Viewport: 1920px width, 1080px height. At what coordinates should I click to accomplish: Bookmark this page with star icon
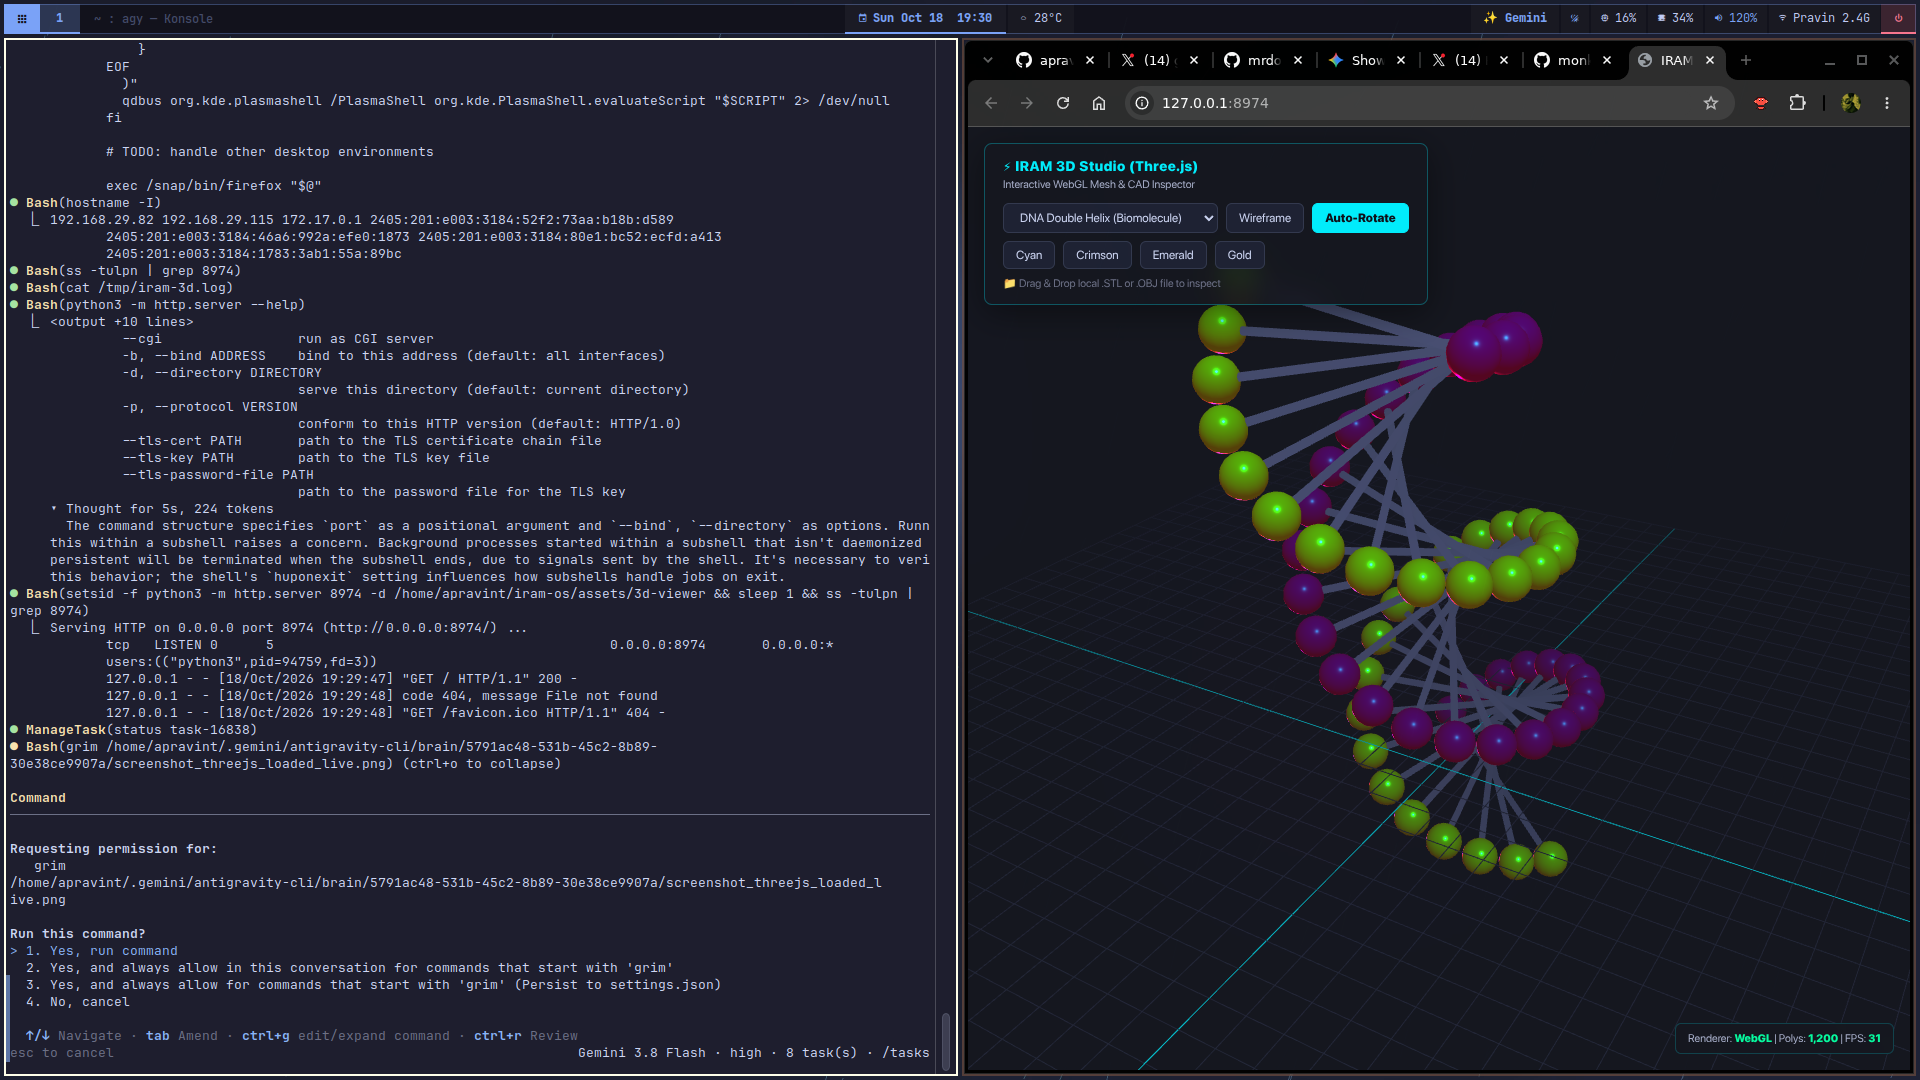pyautogui.click(x=1711, y=103)
